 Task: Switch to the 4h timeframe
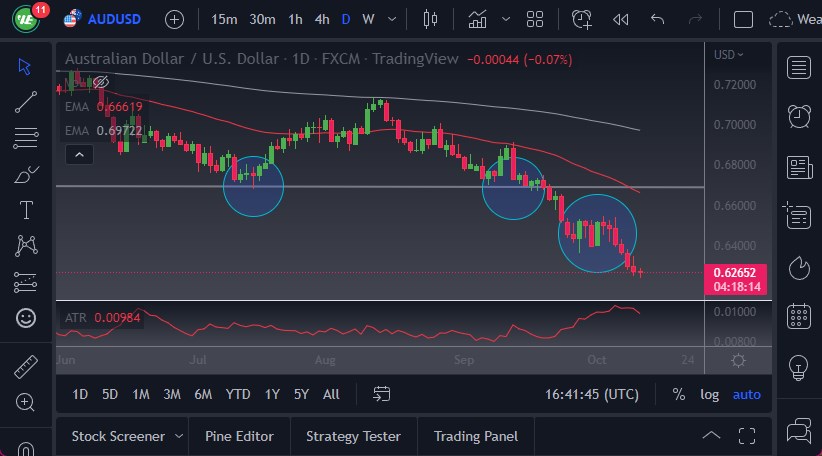click(322, 20)
